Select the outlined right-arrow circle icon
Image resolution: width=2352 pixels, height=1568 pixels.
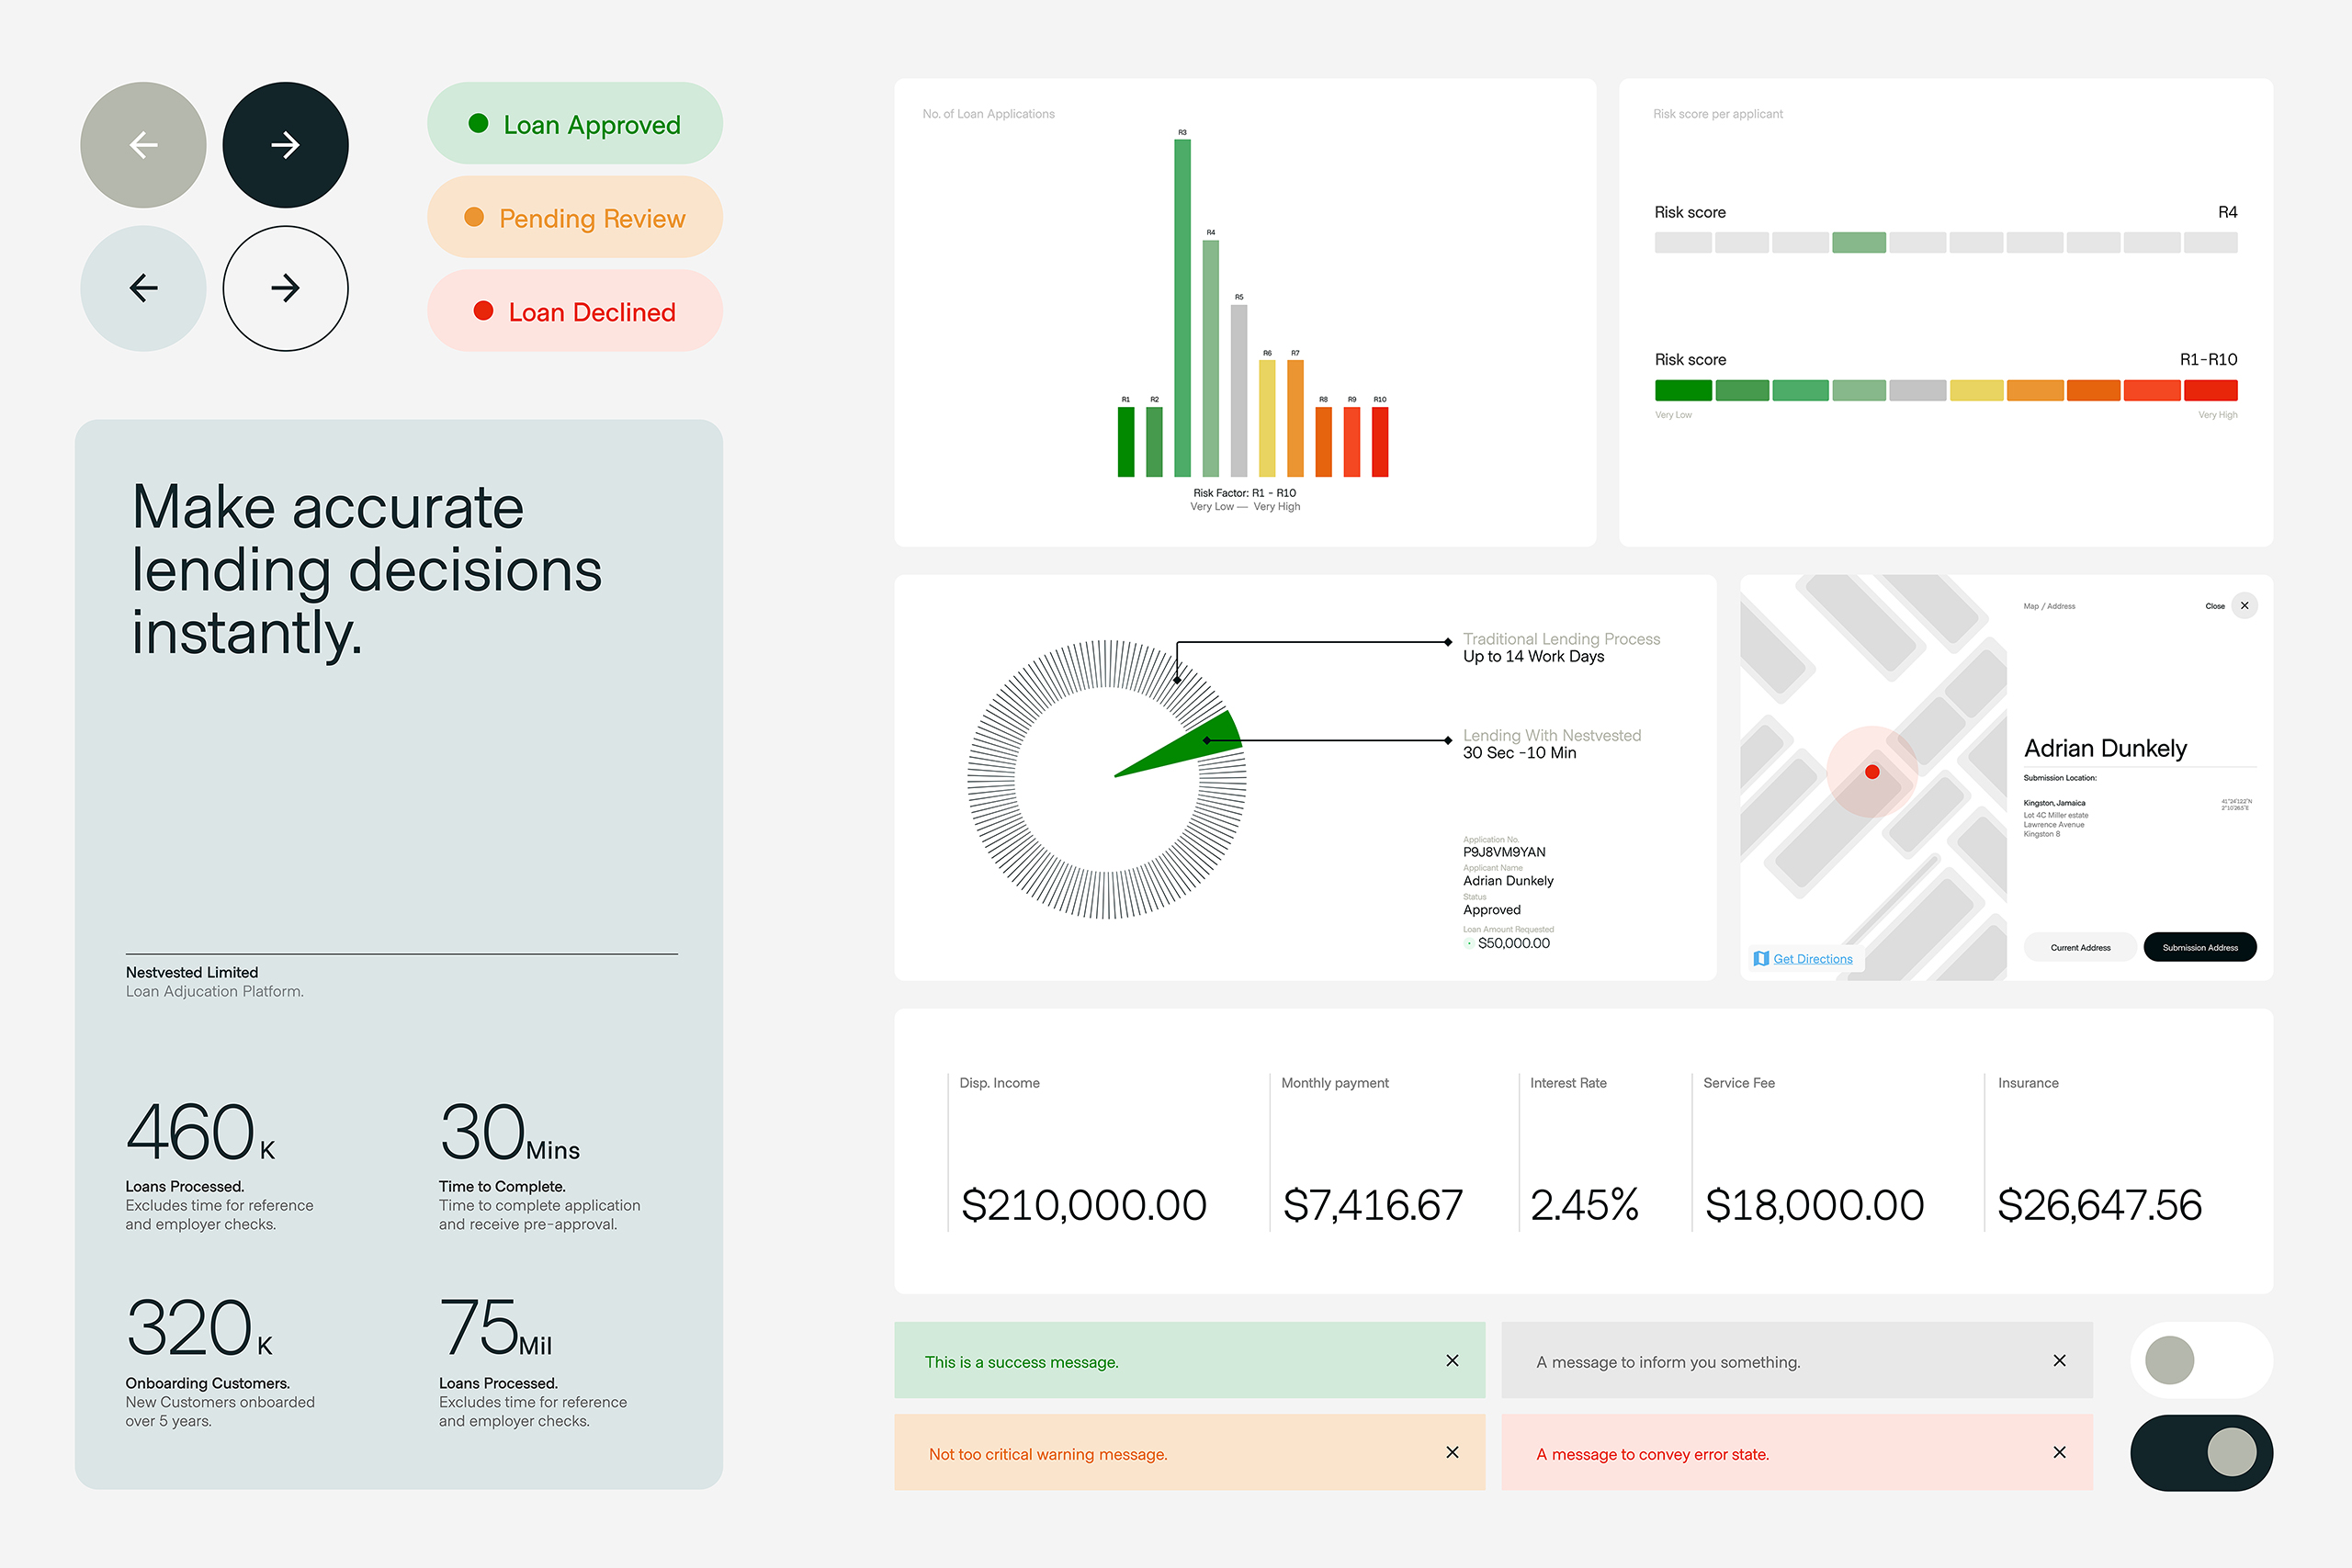285,288
